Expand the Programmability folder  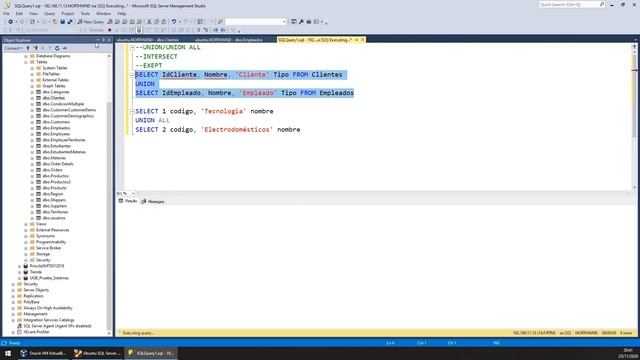pos(26,242)
